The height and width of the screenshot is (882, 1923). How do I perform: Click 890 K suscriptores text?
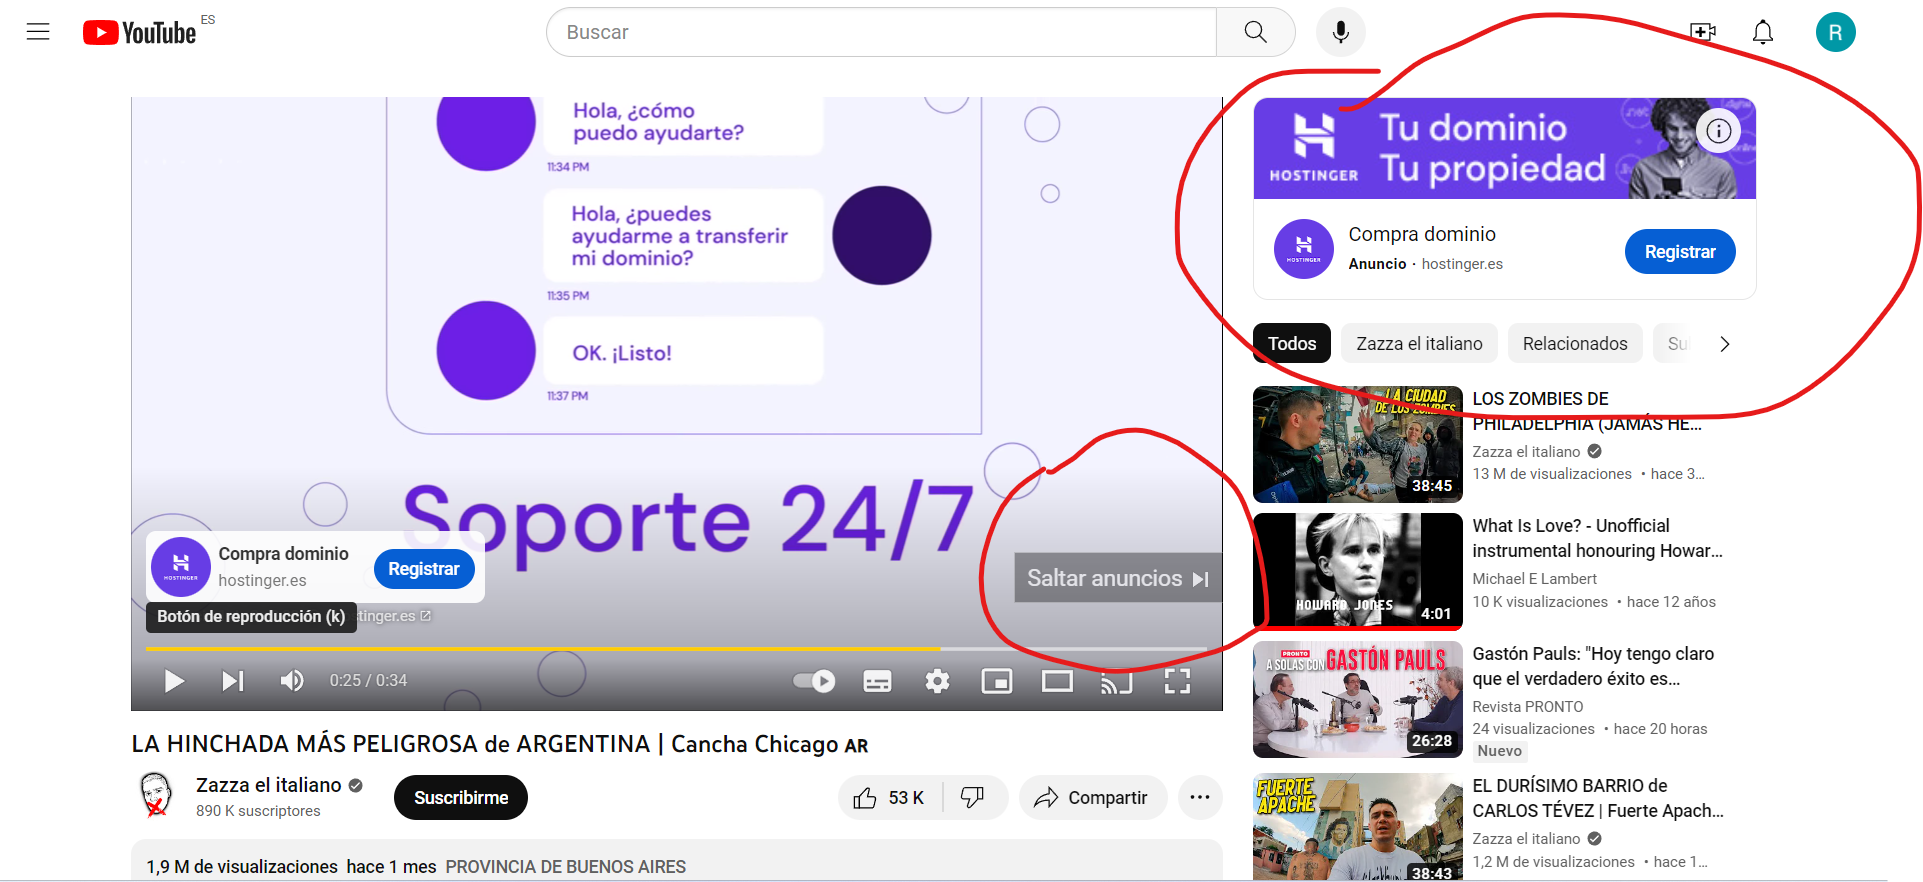(258, 811)
